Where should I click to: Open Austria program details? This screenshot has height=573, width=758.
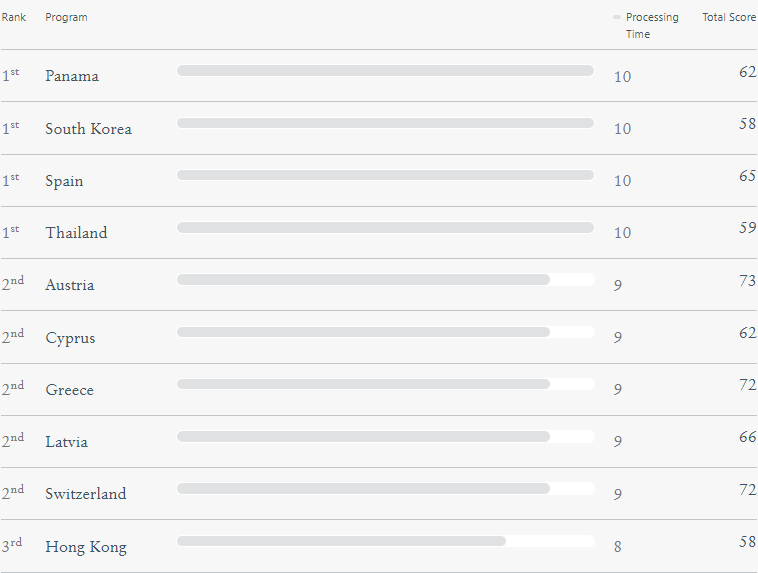click(70, 285)
